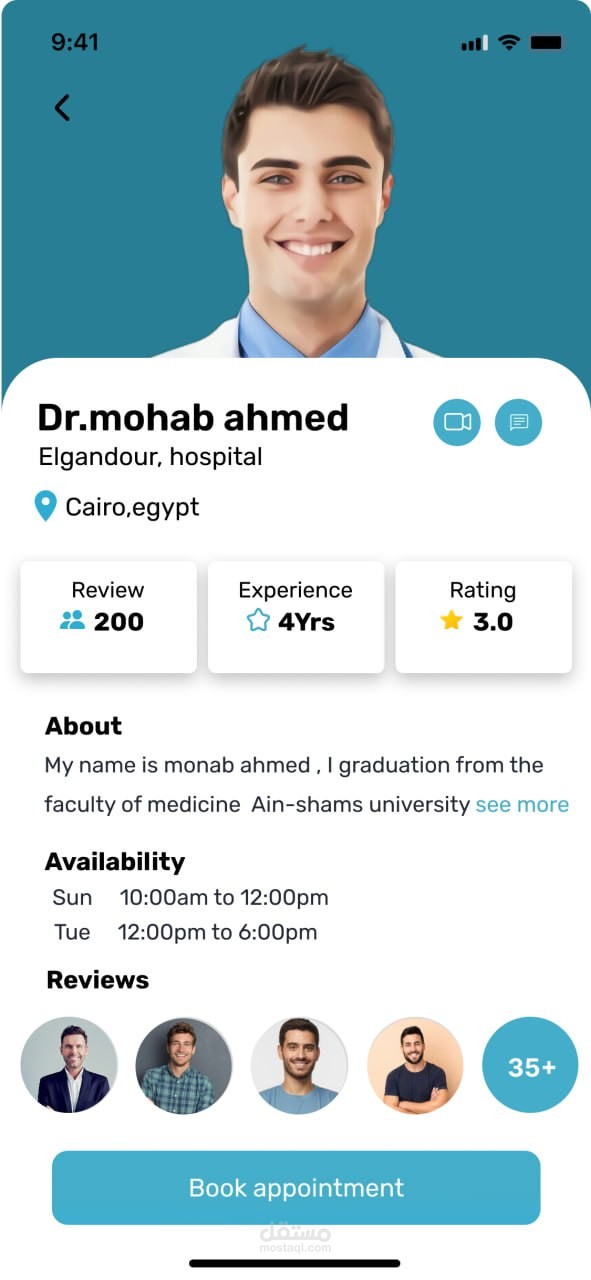Go back using the arrow icon
The height and width of the screenshot is (1280, 591).
point(62,107)
